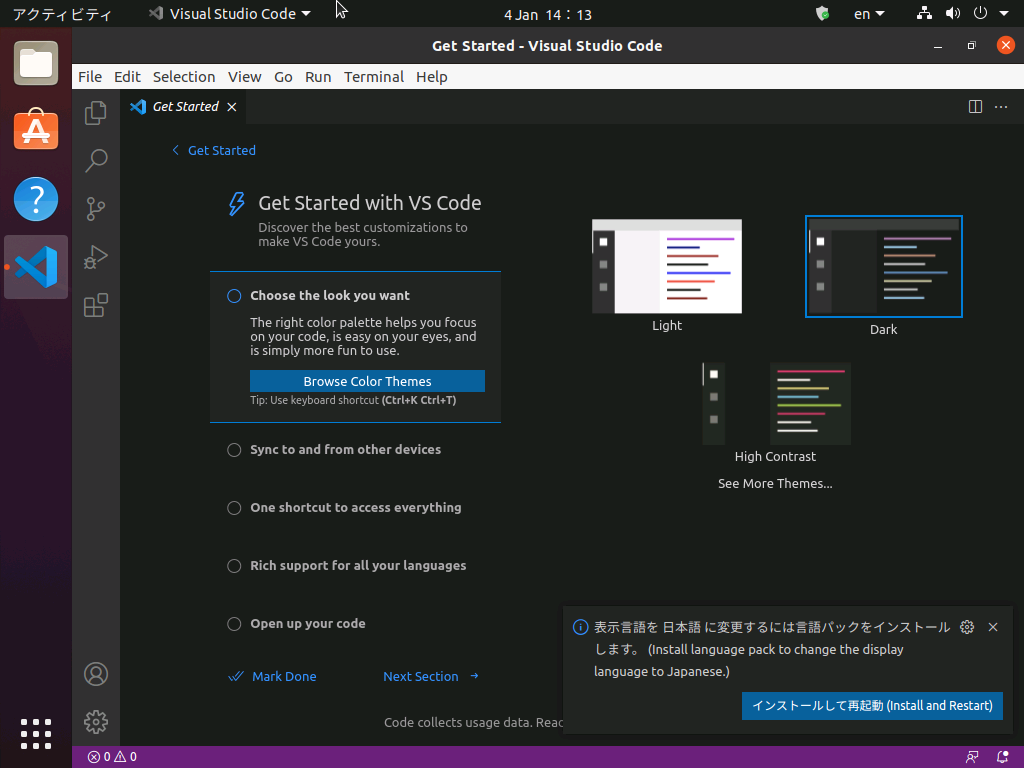Screen dimensions: 1024x768
Task: Open Ubuntu Software from the dock
Action: point(36,129)
